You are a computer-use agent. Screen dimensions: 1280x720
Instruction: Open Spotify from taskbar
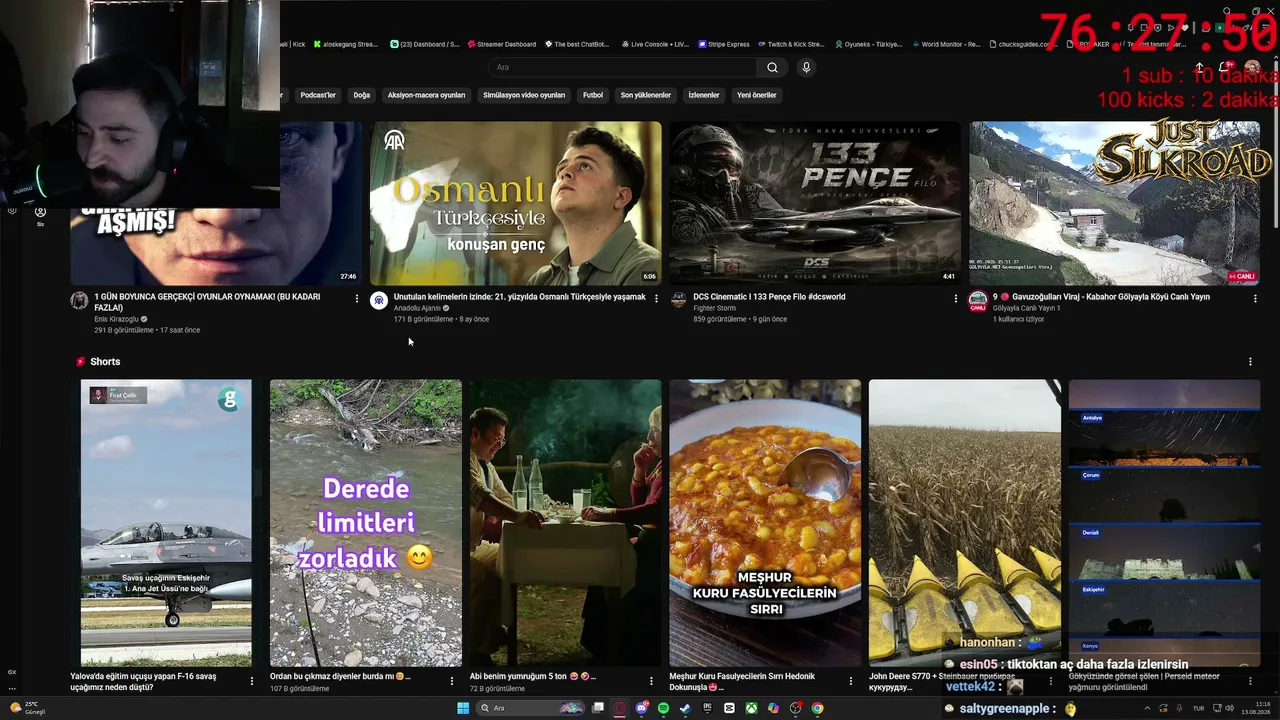coord(663,708)
